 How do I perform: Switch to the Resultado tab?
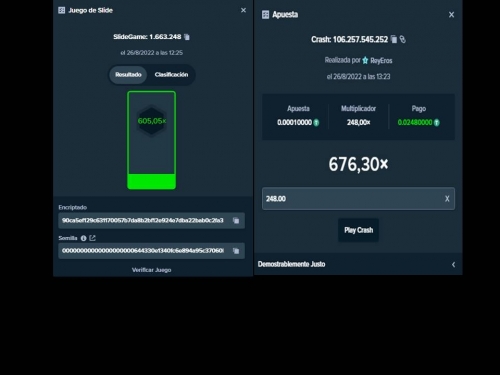pyautogui.click(x=128, y=75)
